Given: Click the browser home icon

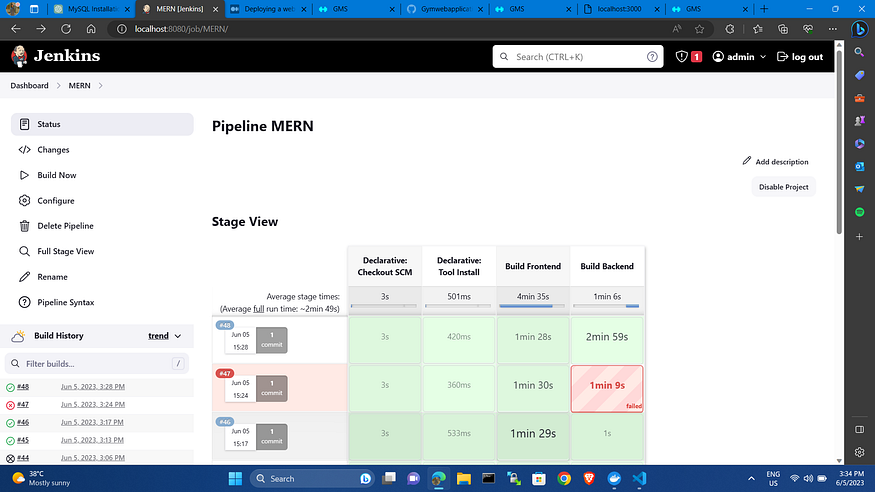Looking at the screenshot, I should tap(91, 29).
